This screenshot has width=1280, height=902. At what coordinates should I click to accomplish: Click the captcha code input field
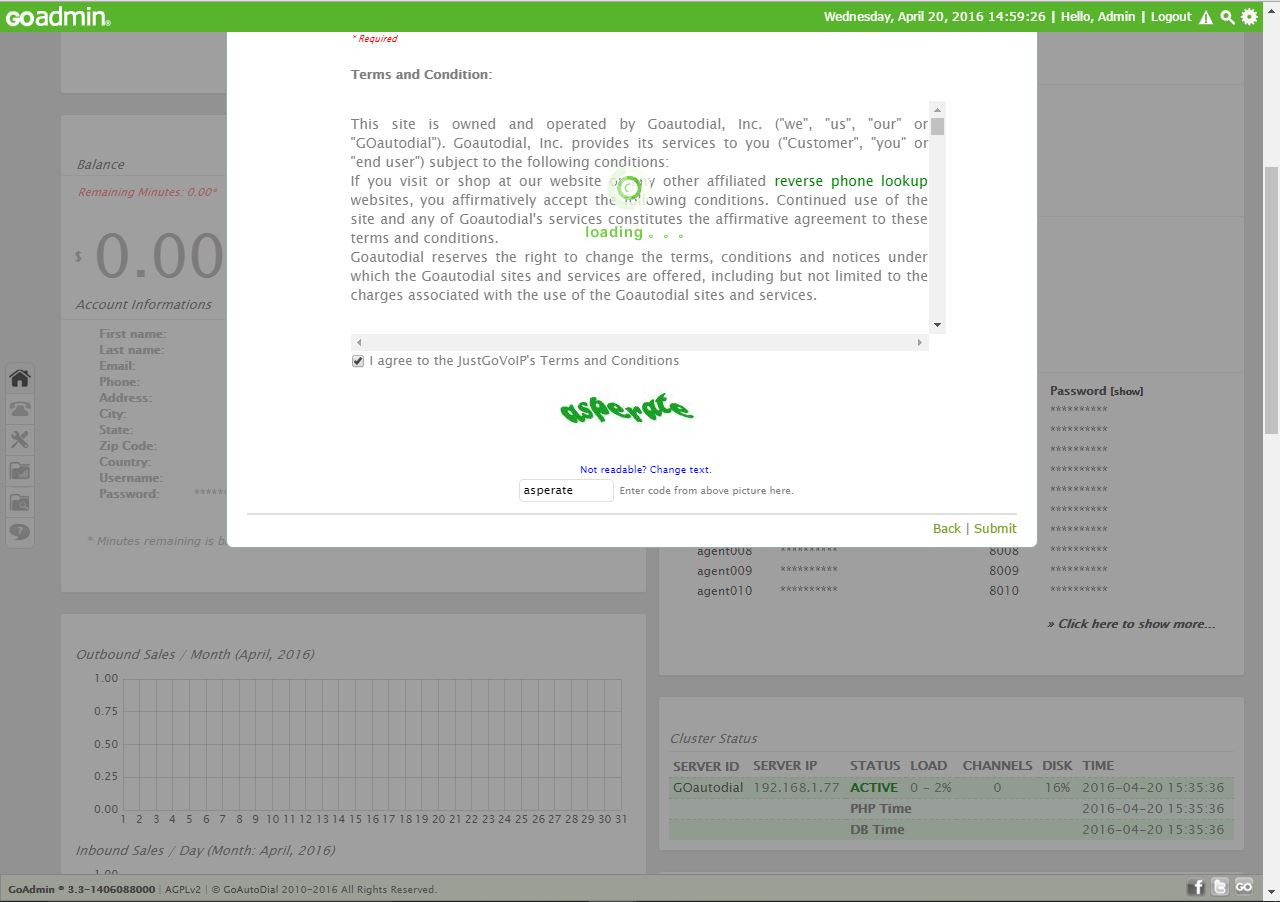(x=566, y=490)
